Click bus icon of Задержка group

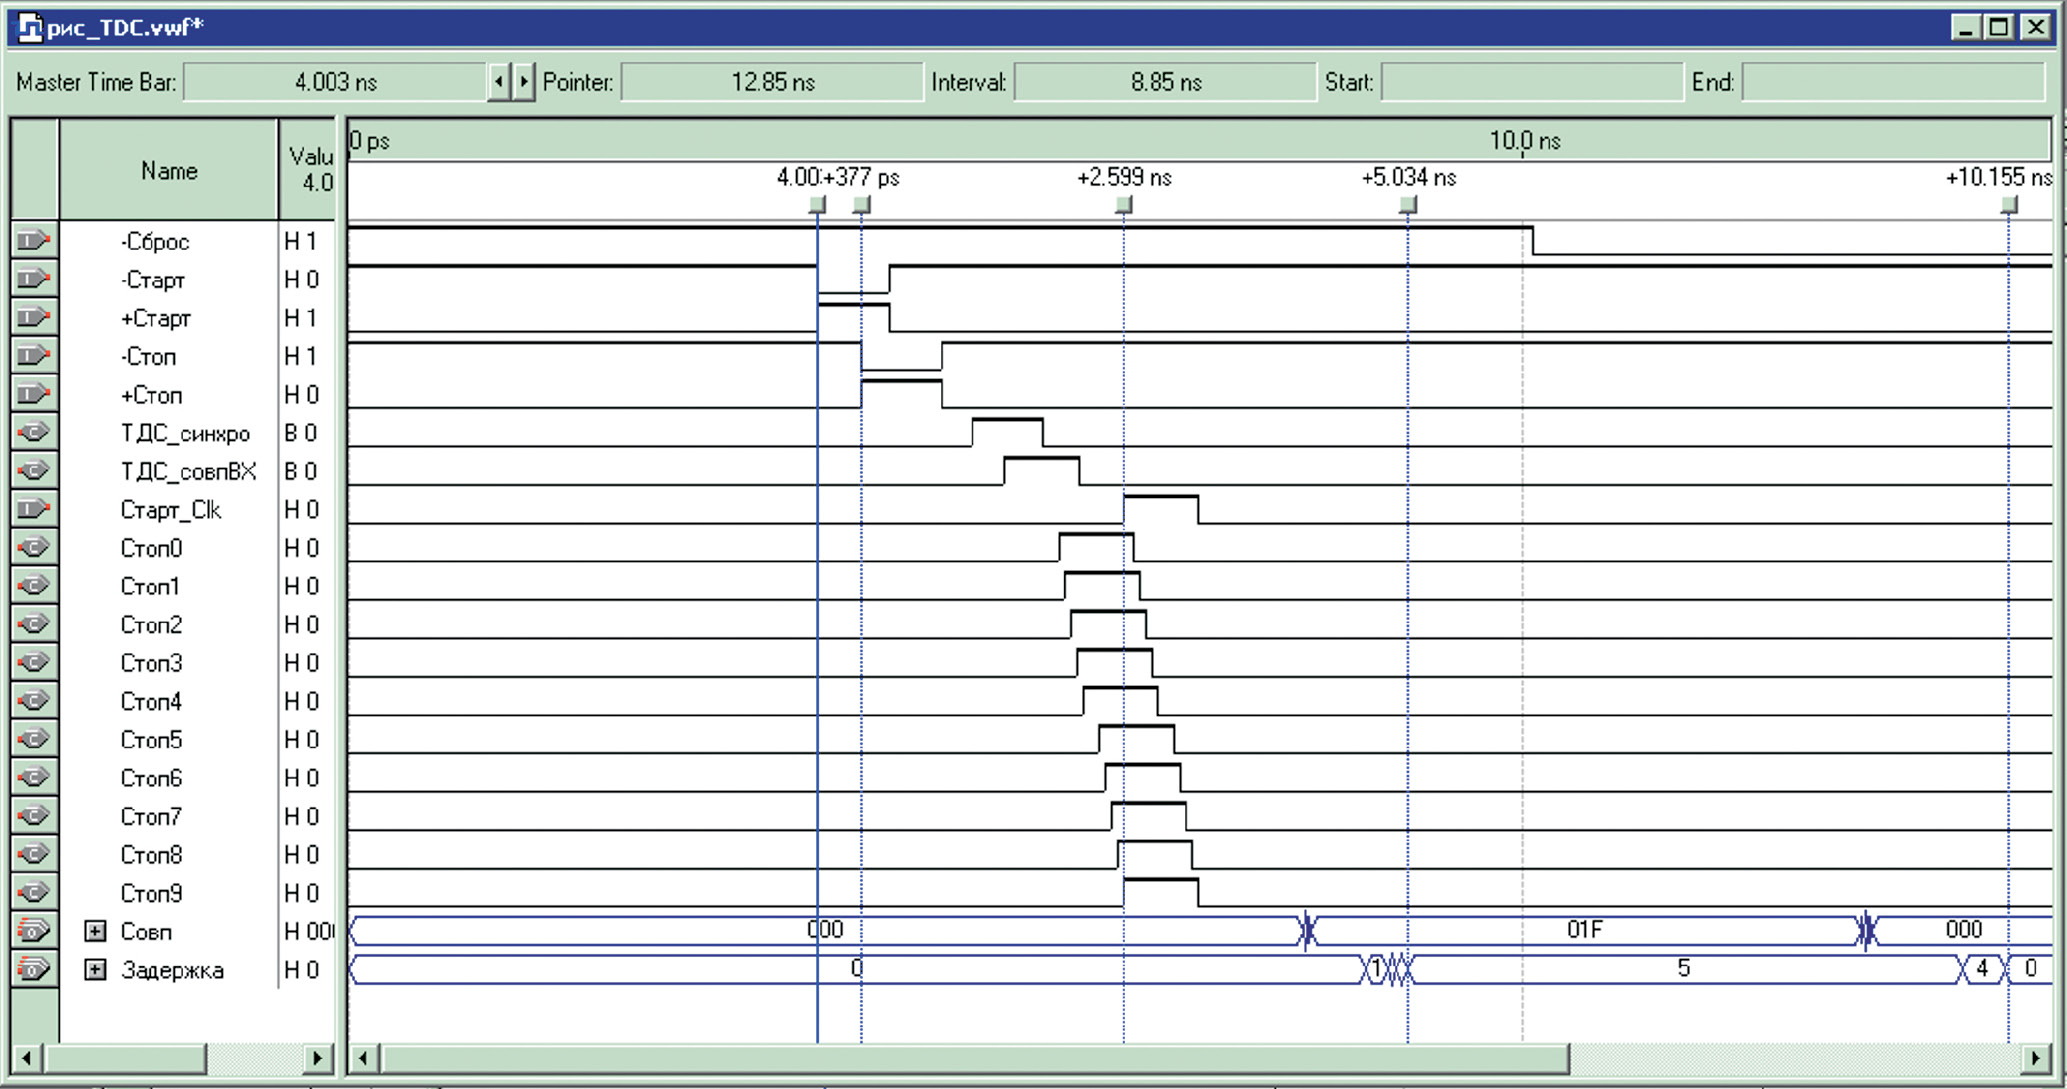[33, 970]
